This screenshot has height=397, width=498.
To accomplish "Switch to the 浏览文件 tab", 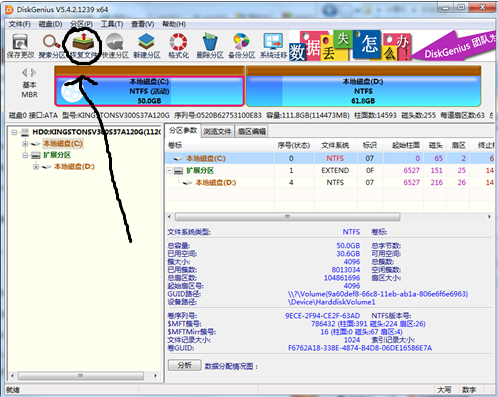I will (x=217, y=131).
